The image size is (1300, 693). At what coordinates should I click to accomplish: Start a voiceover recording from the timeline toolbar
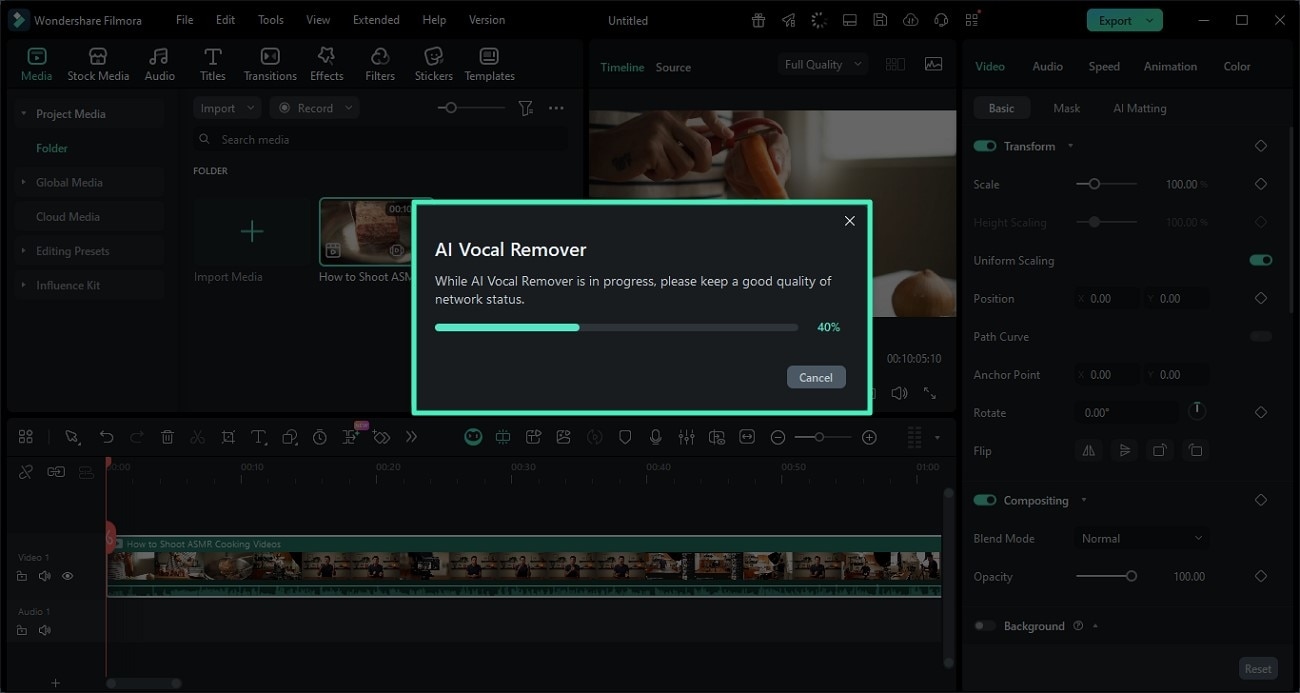coord(656,437)
